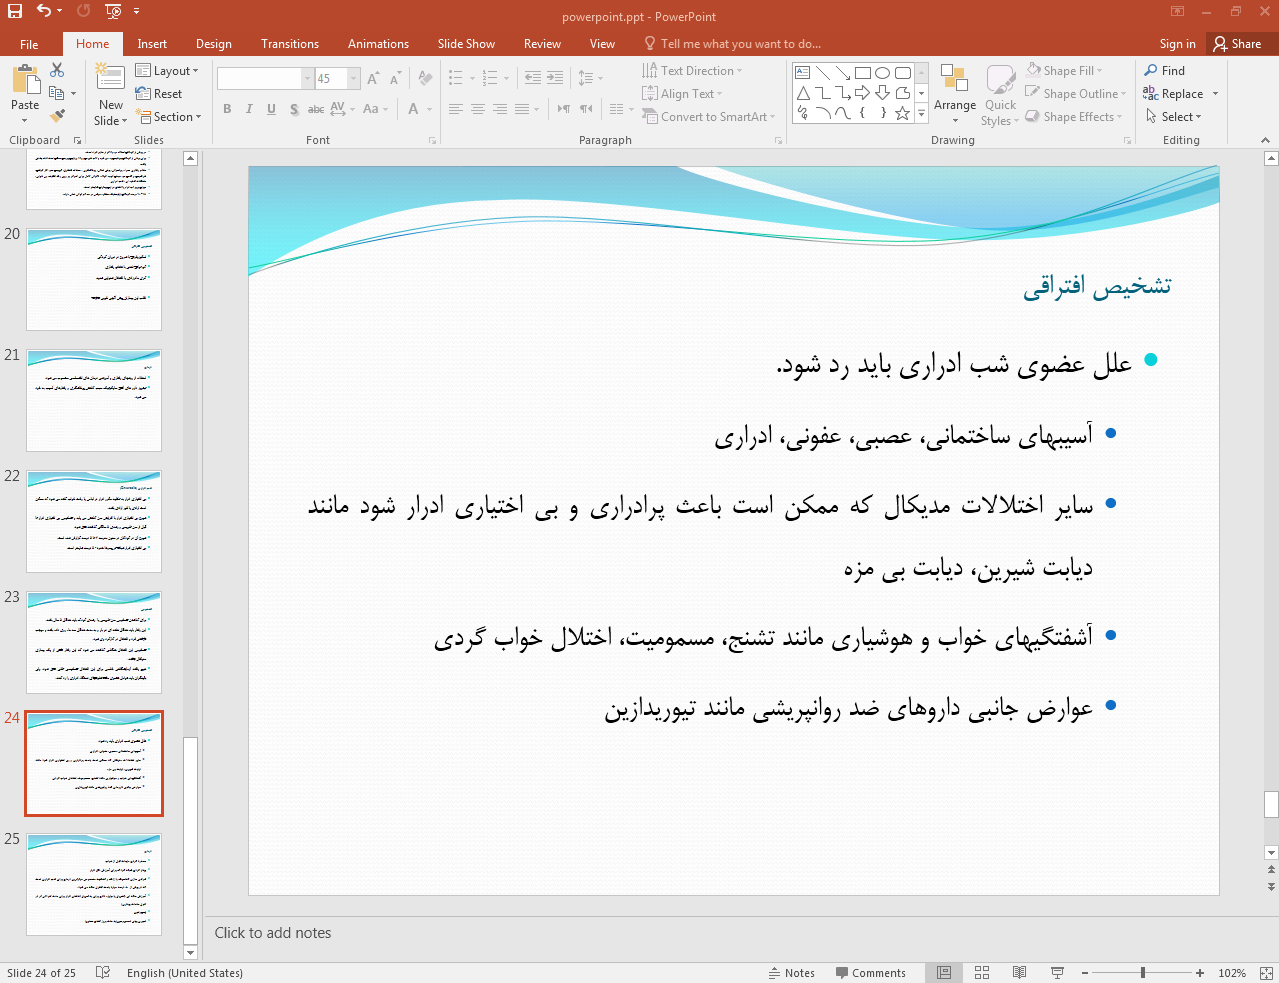Start Slide Show from status bar
This screenshot has width=1279, height=983.
[x=1057, y=972]
